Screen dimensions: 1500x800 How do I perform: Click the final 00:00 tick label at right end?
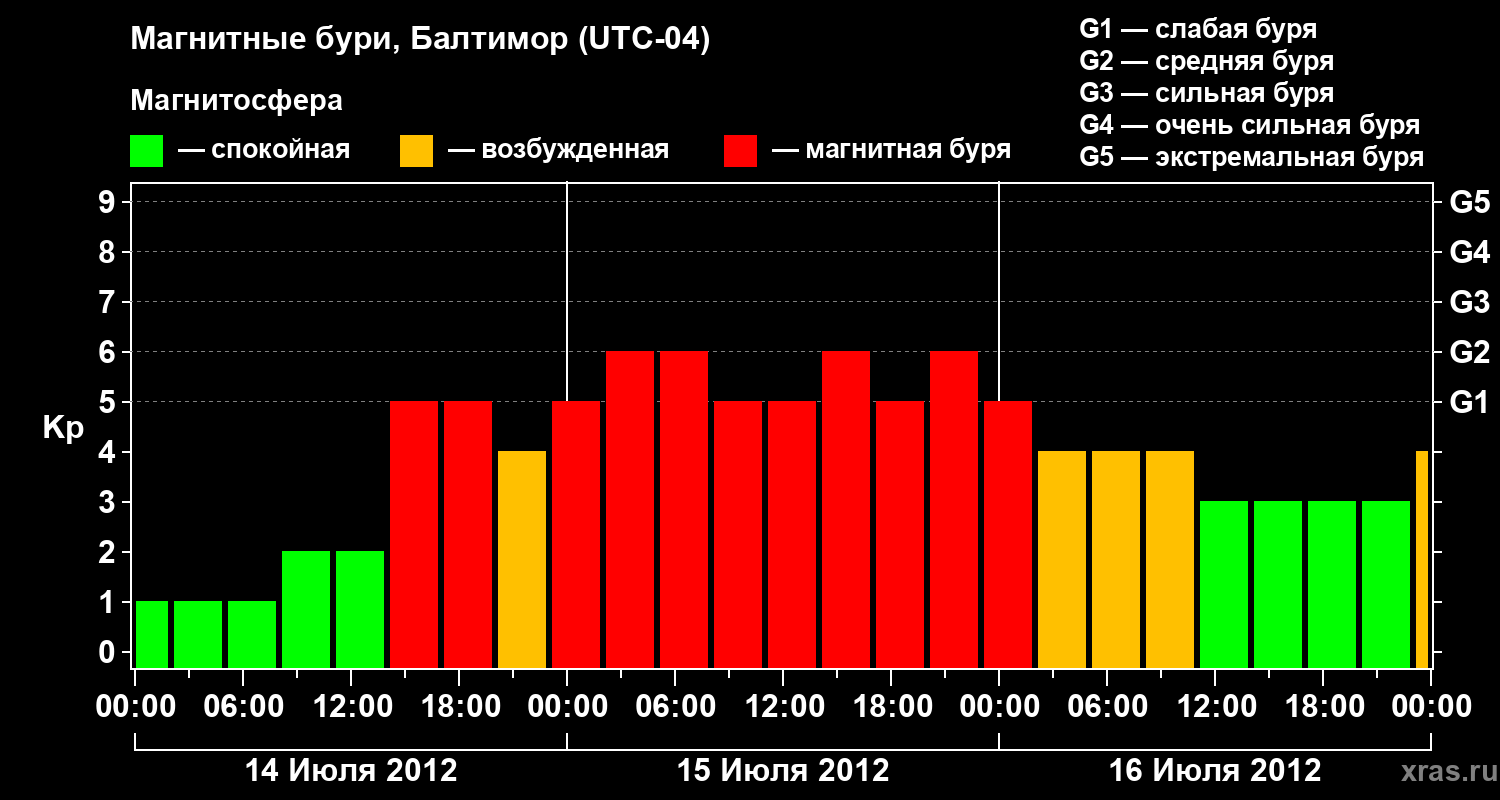click(1431, 706)
